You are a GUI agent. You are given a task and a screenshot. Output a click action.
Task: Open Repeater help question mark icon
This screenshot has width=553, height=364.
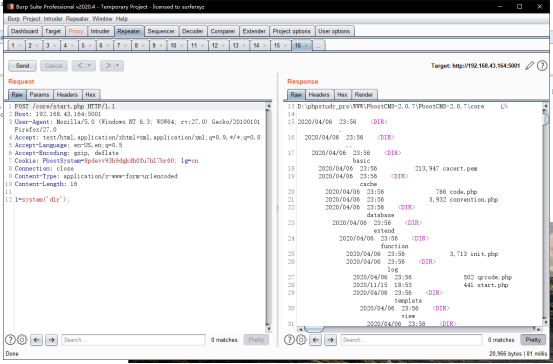(542, 66)
